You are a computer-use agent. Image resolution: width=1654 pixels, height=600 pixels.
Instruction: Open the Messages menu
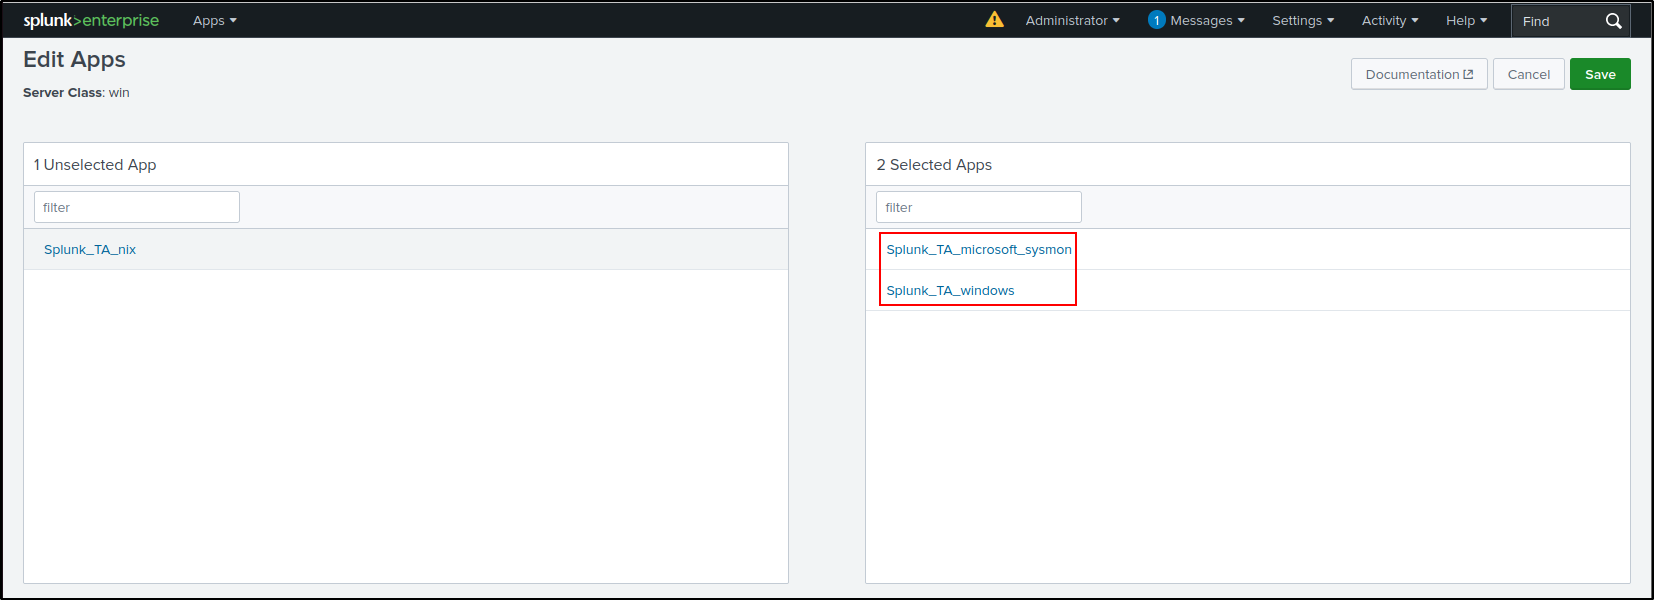(x=1207, y=20)
